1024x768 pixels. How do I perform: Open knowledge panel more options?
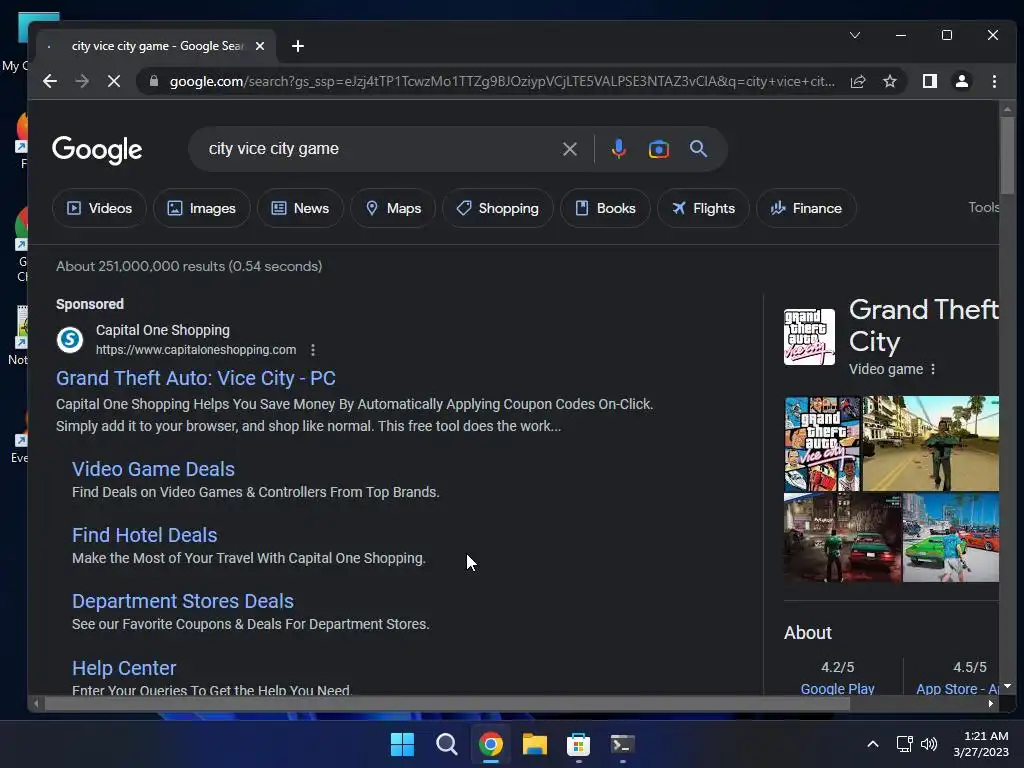(x=933, y=370)
